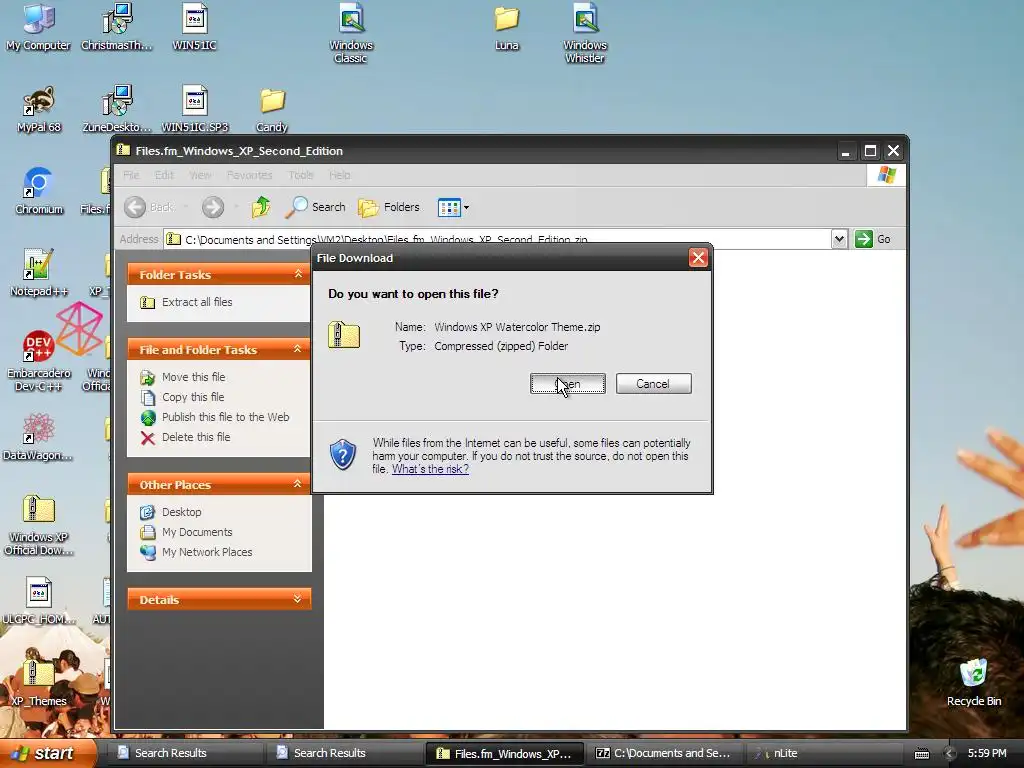Select the Chromium desktop shortcut
1024x768 pixels.
[x=39, y=191]
